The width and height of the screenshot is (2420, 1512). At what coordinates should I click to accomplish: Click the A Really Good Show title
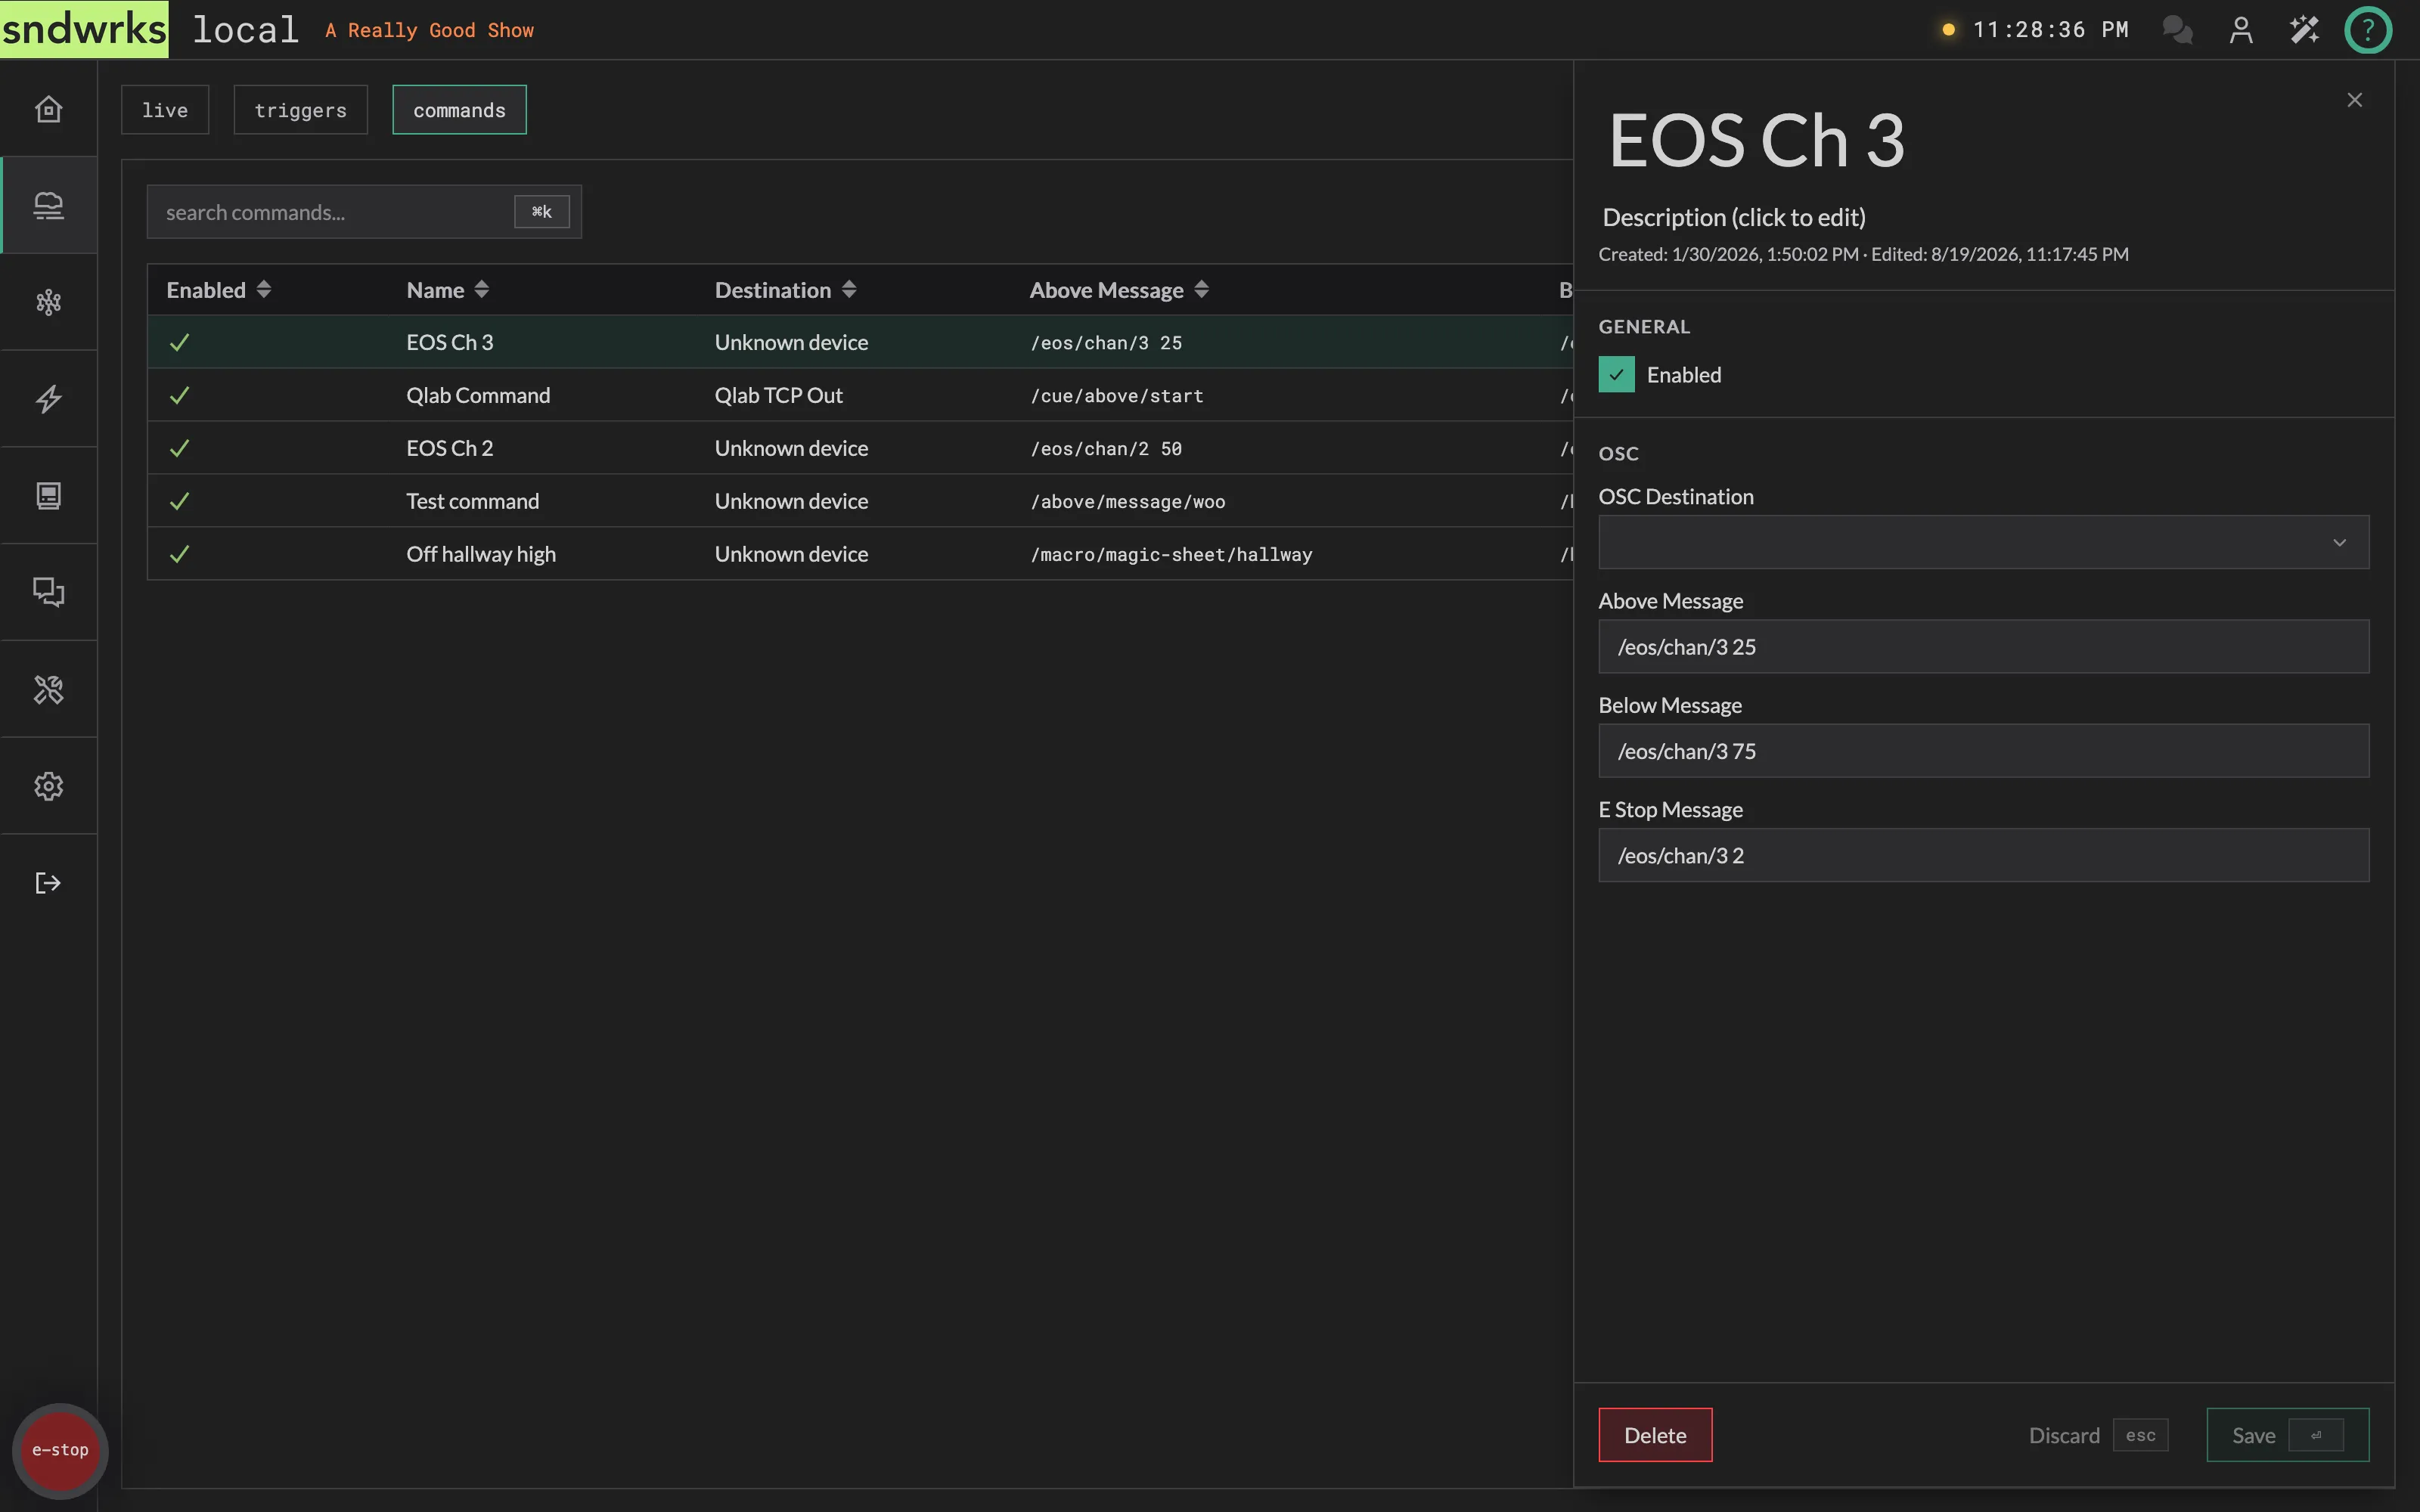(429, 31)
